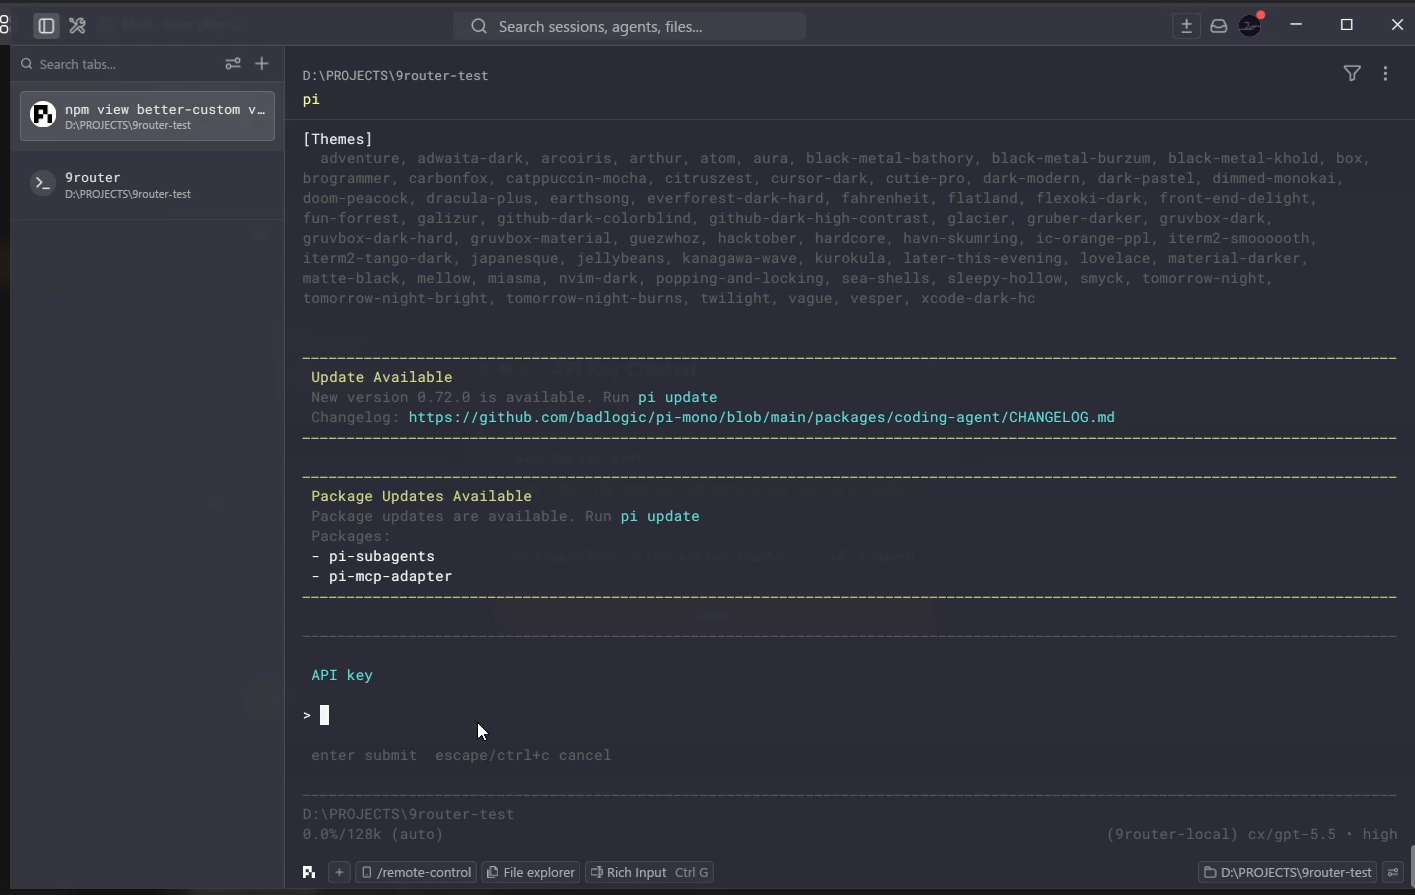Screen dimensions: 1415x895
Task: Click '0.0%/128k (auto)' context status
Action: click(x=373, y=834)
